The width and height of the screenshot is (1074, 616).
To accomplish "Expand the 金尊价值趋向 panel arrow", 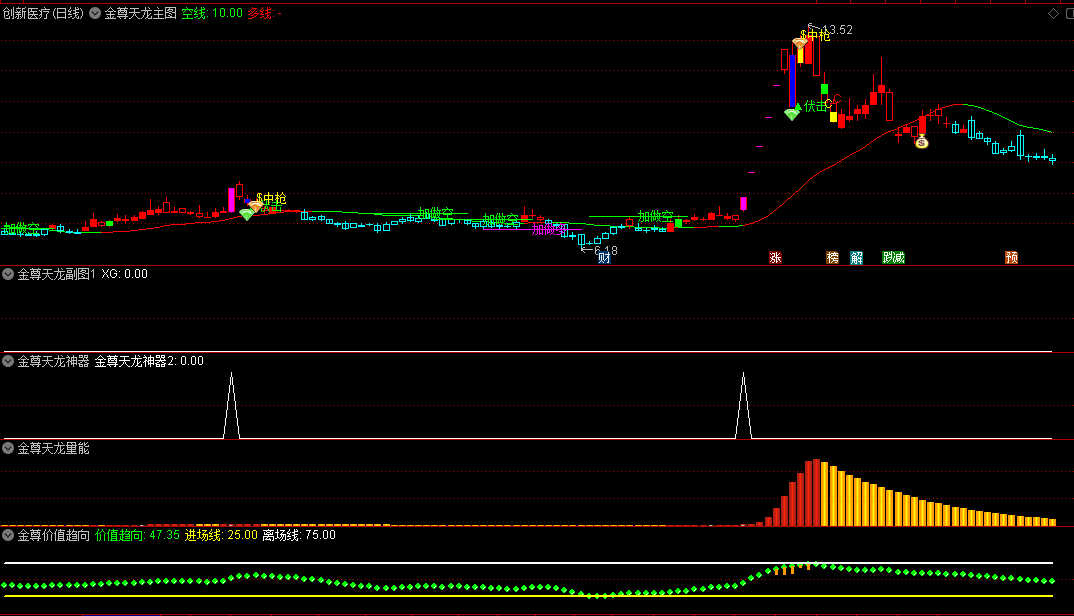I will point(8,535).
